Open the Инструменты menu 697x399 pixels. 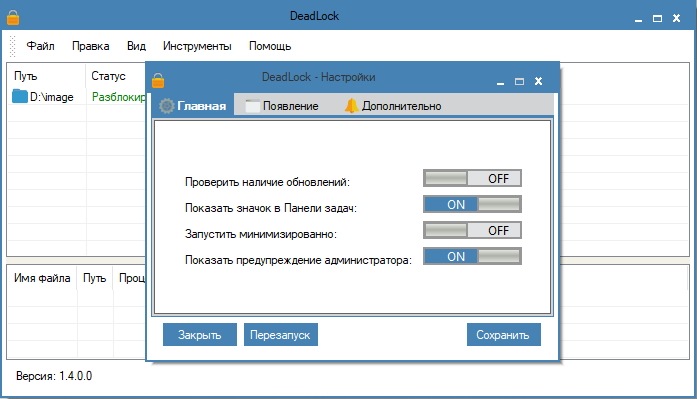coord(197,46)
